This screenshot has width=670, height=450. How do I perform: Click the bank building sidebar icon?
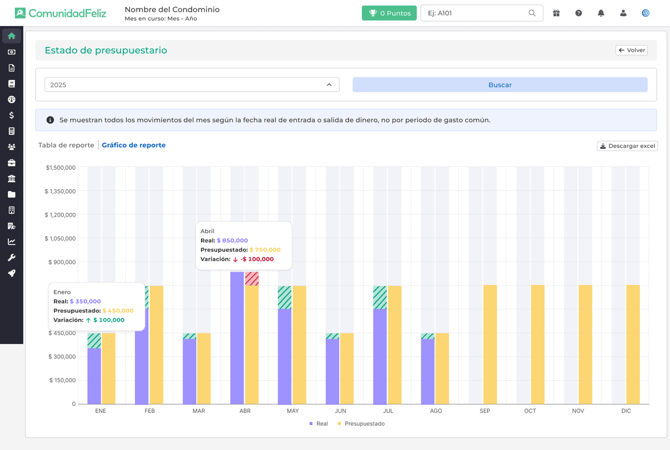11,179
